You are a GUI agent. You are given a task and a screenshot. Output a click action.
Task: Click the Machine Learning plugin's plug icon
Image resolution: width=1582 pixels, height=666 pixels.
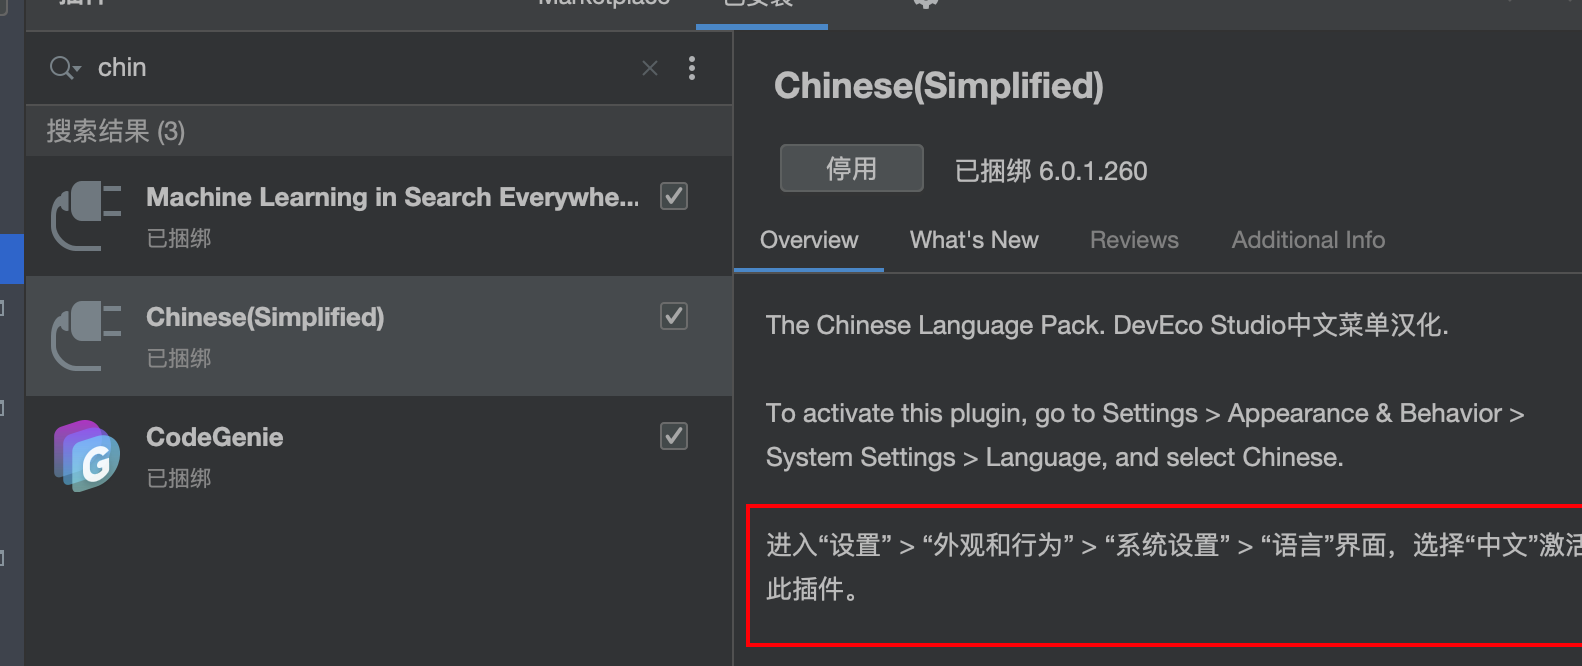[86, 216]
